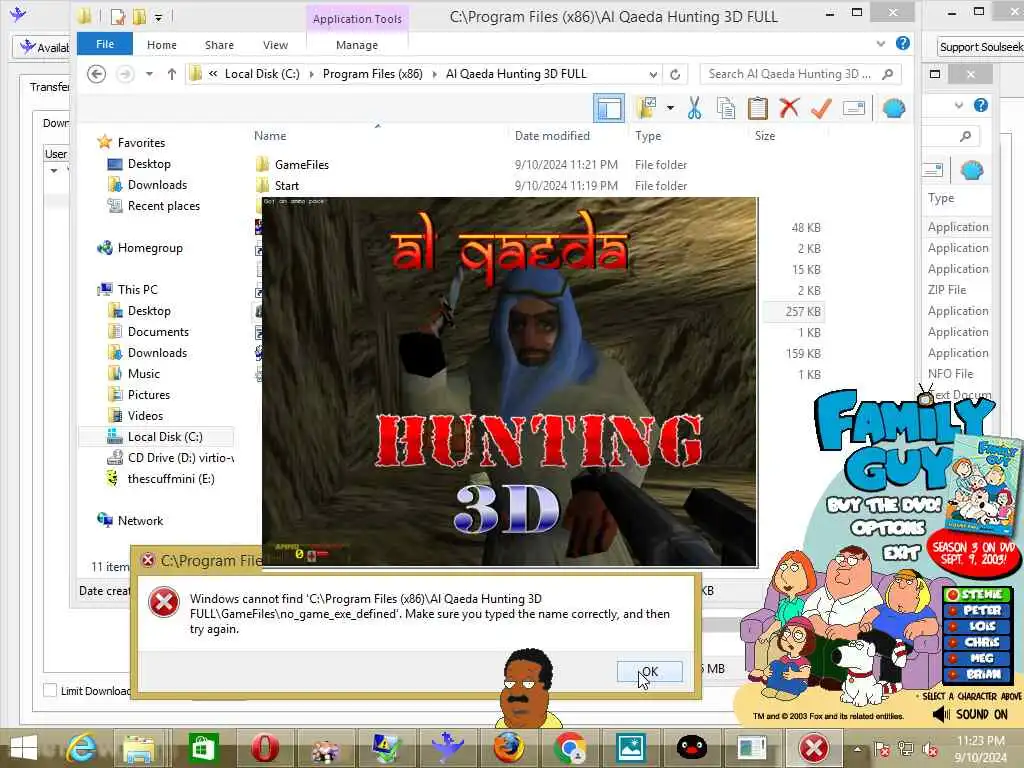This screenshot has width=1024, height=768.
Task: Open the Manage ribbon tab
Action: (357, 45)
